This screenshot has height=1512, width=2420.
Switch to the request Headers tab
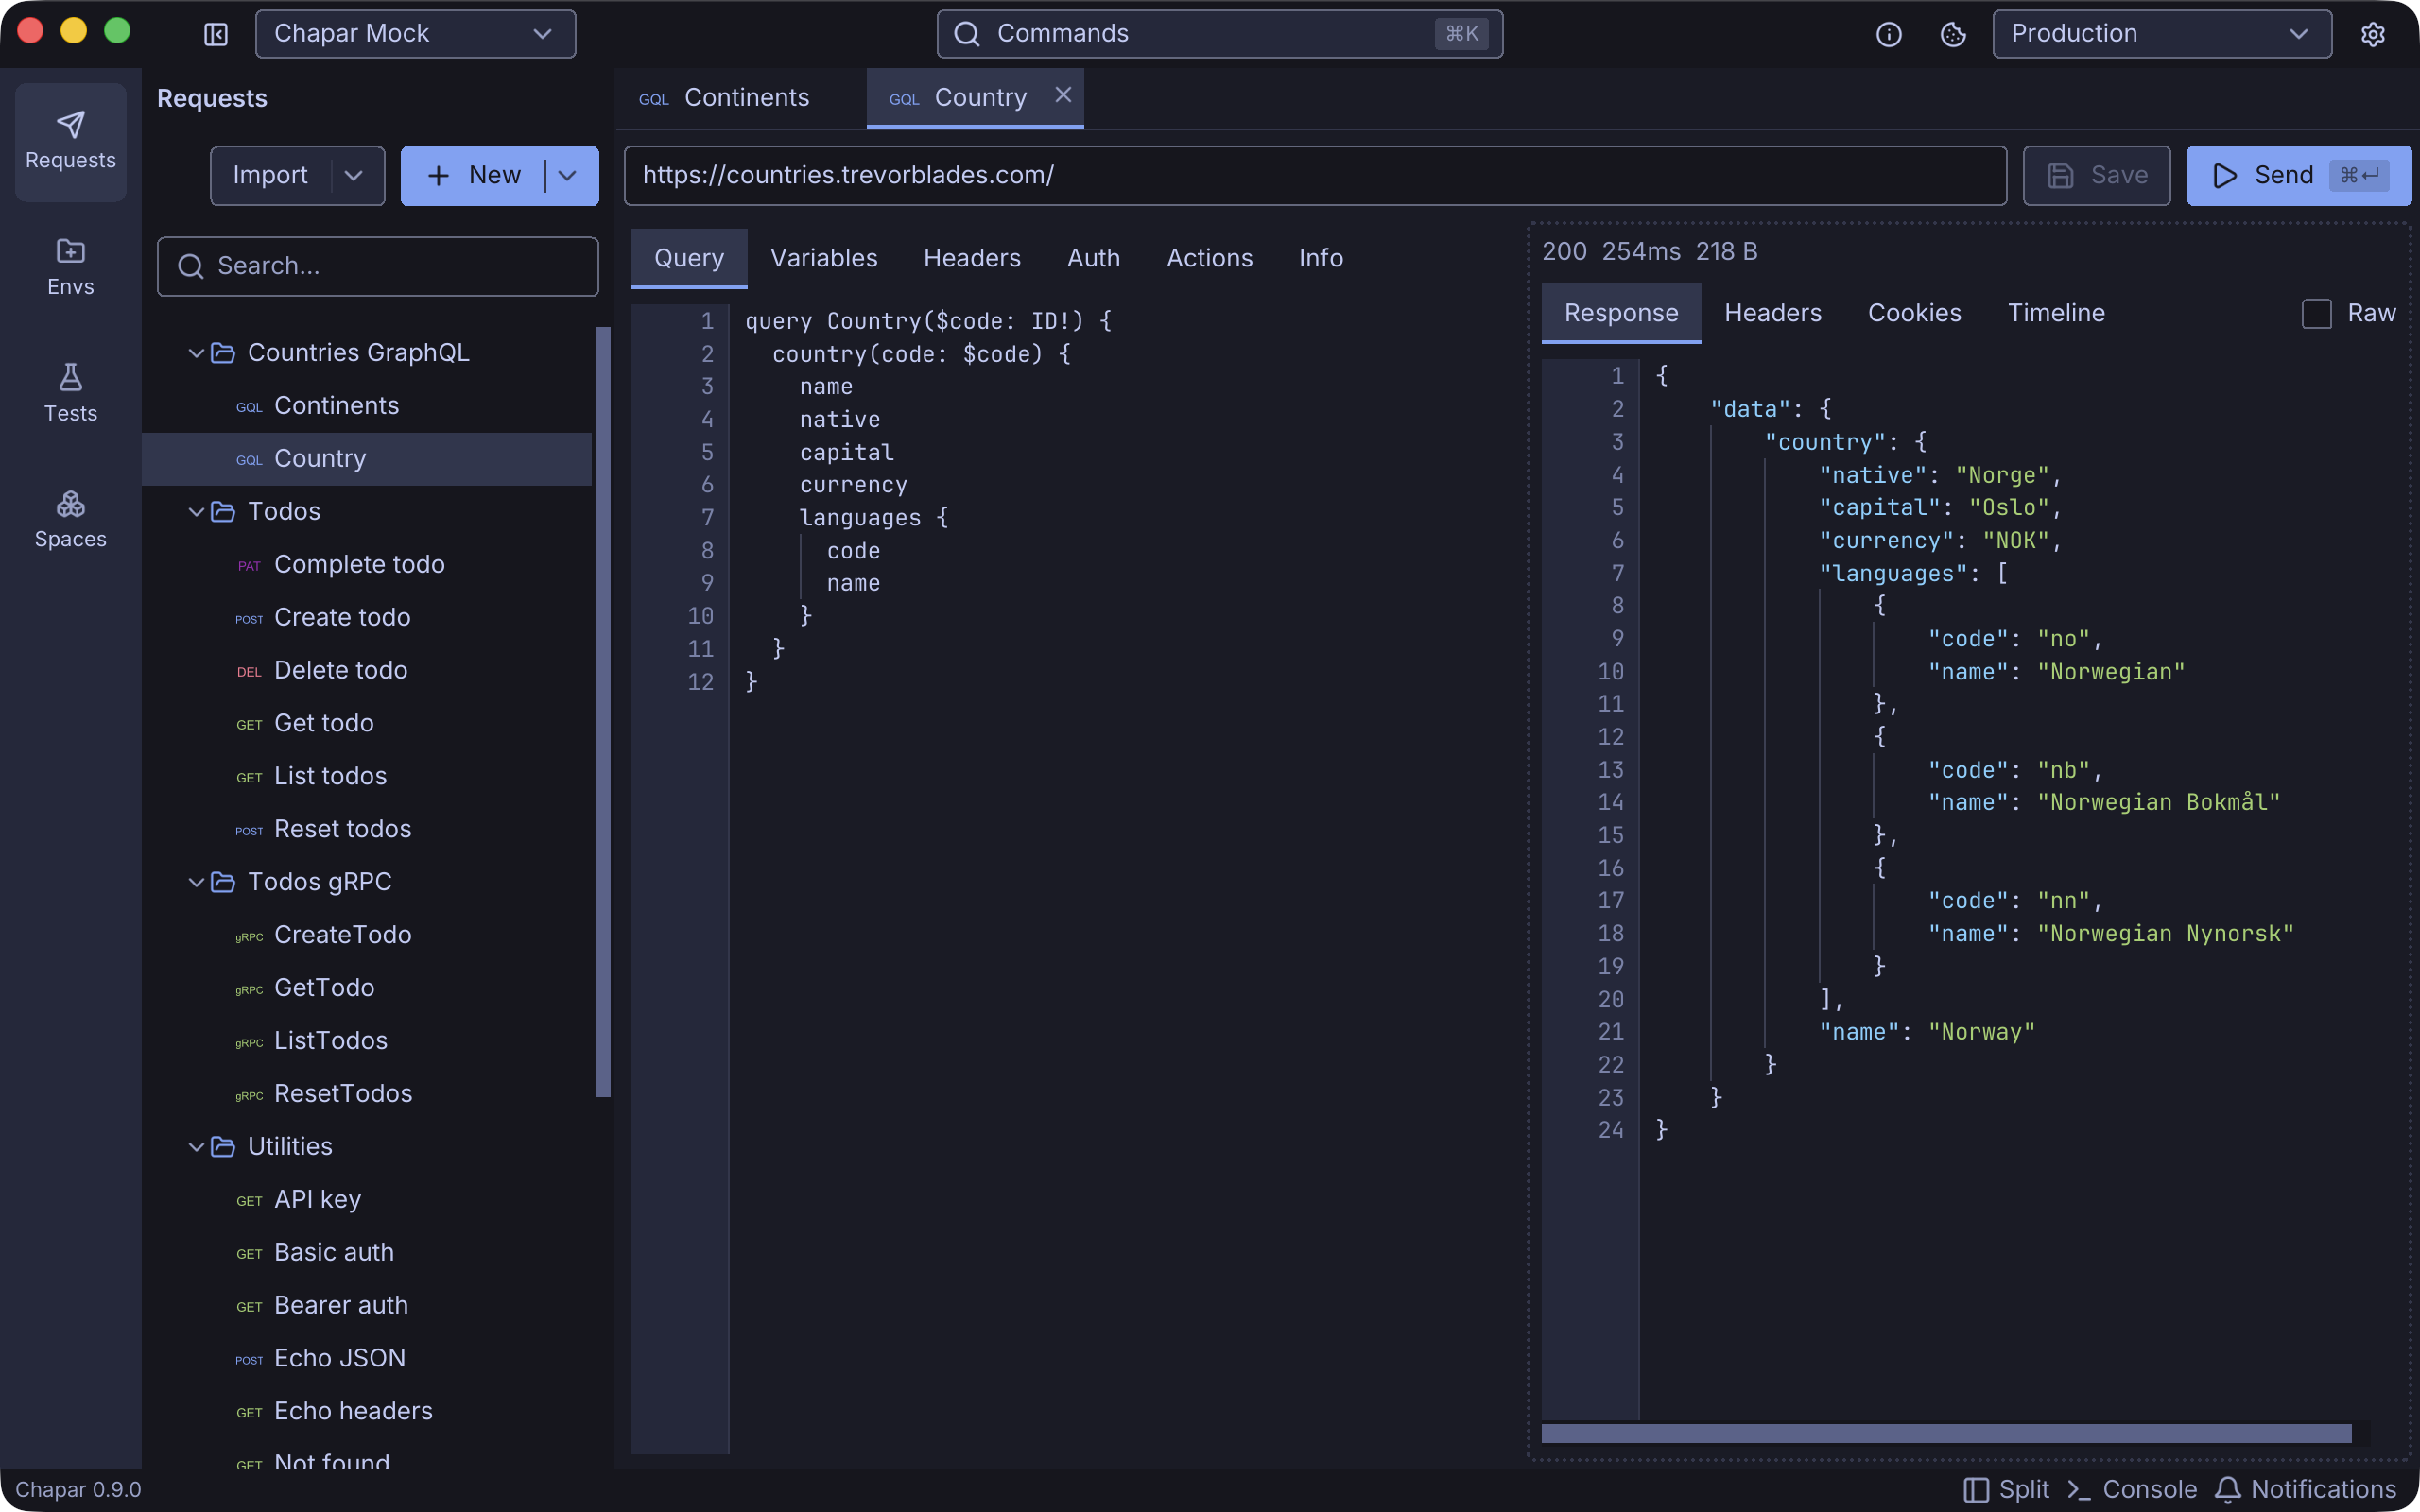[x=972, y=258]
